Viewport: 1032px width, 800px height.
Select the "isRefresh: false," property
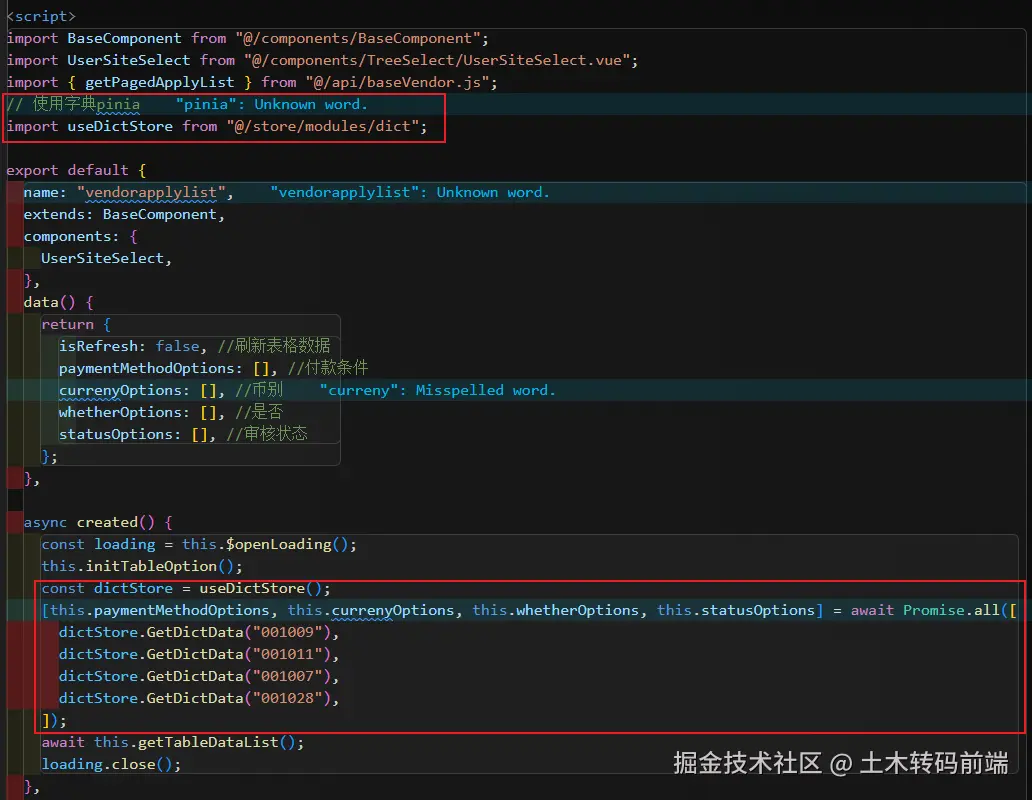[x=133, y=346]
